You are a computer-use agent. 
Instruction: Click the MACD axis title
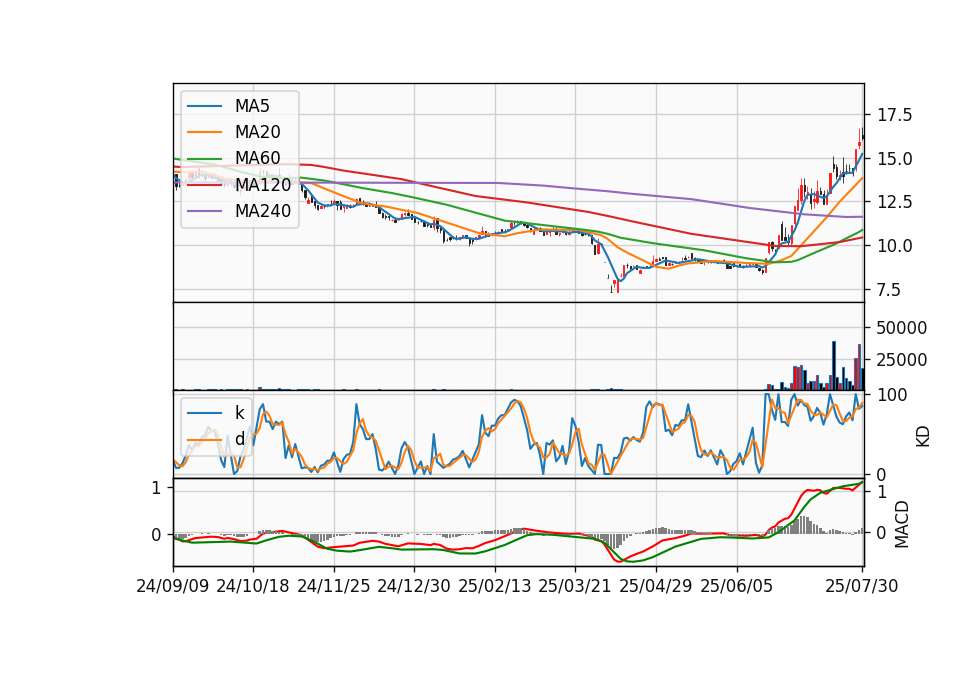[901, 525]
